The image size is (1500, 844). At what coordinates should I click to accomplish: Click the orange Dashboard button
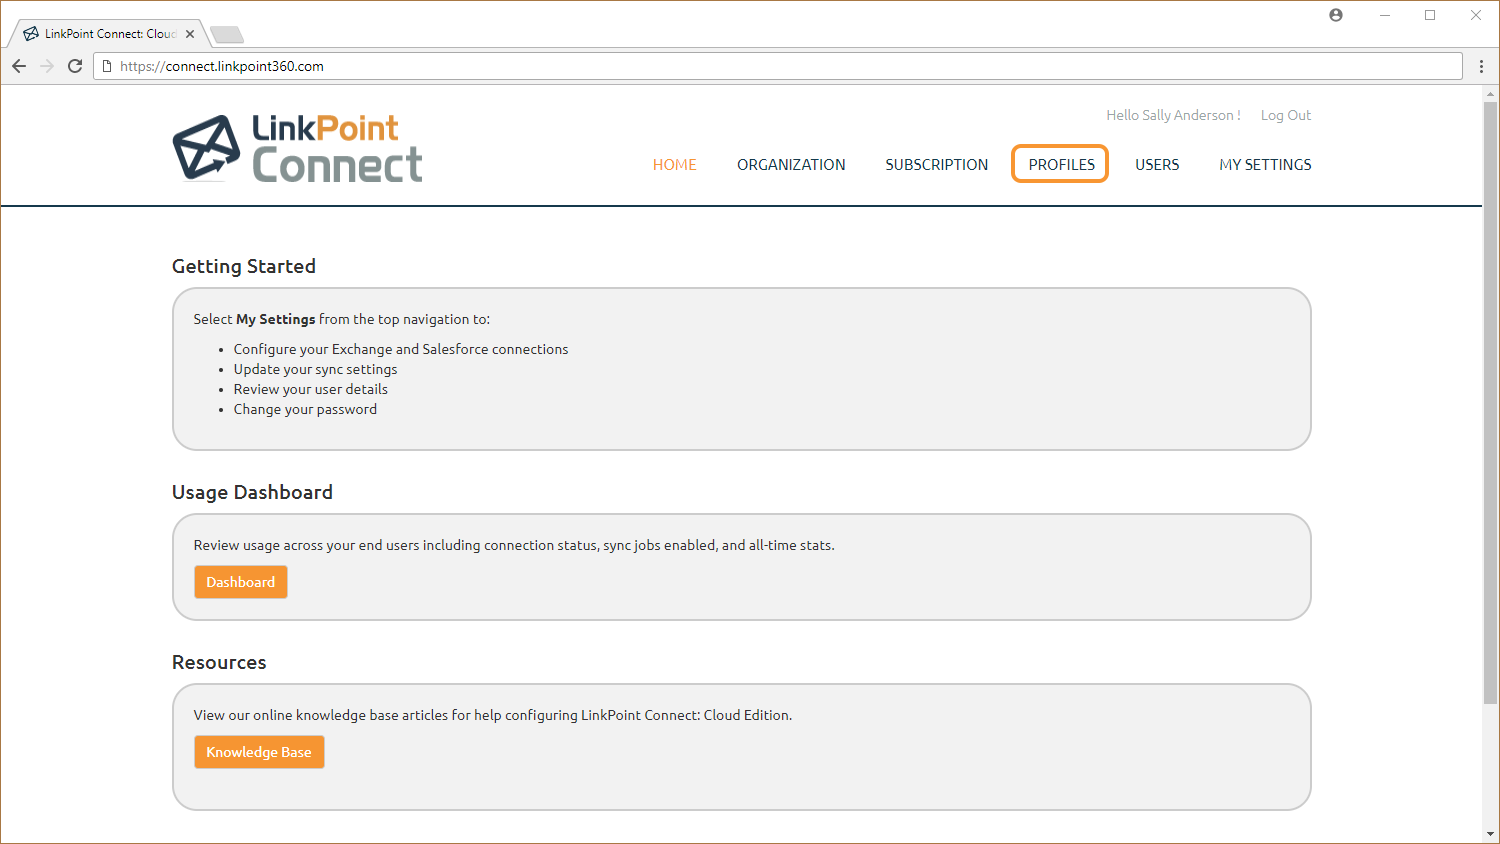pyautogui.click(x=241, y=582)
